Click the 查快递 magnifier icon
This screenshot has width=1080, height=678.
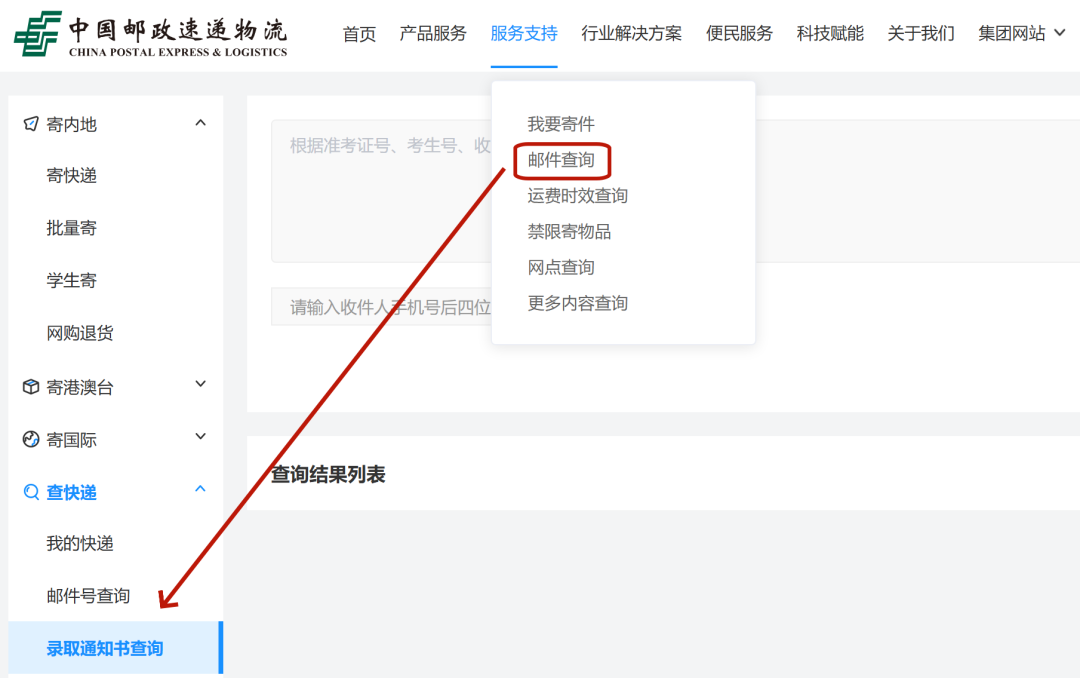click(x=31, y=492)
